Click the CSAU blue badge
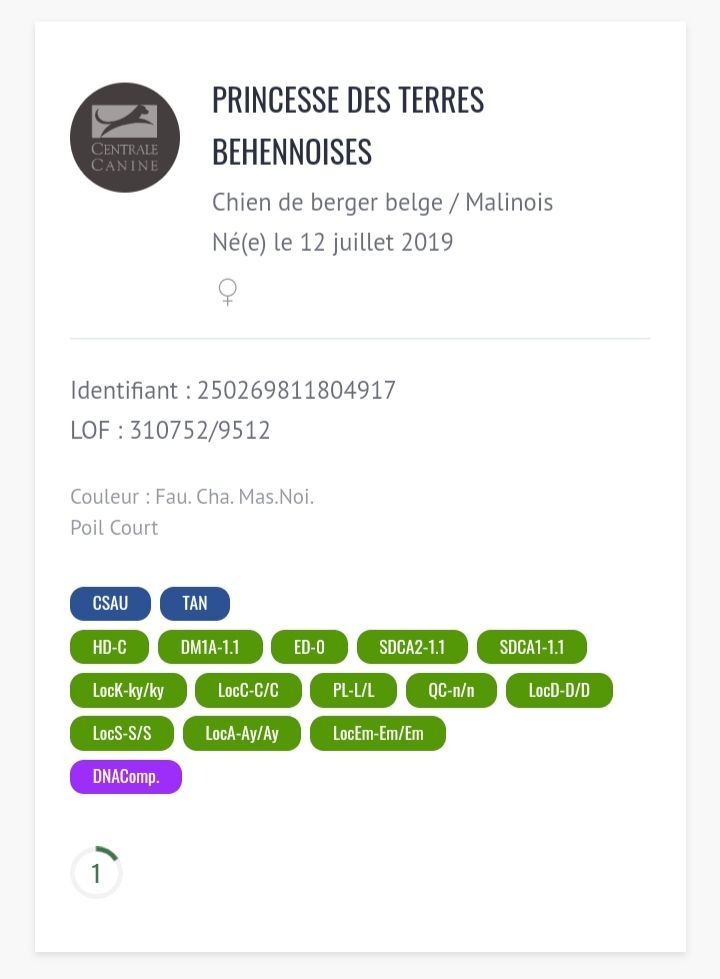The width and height of the screenshot is (720, 979). (x=110, y=604)
